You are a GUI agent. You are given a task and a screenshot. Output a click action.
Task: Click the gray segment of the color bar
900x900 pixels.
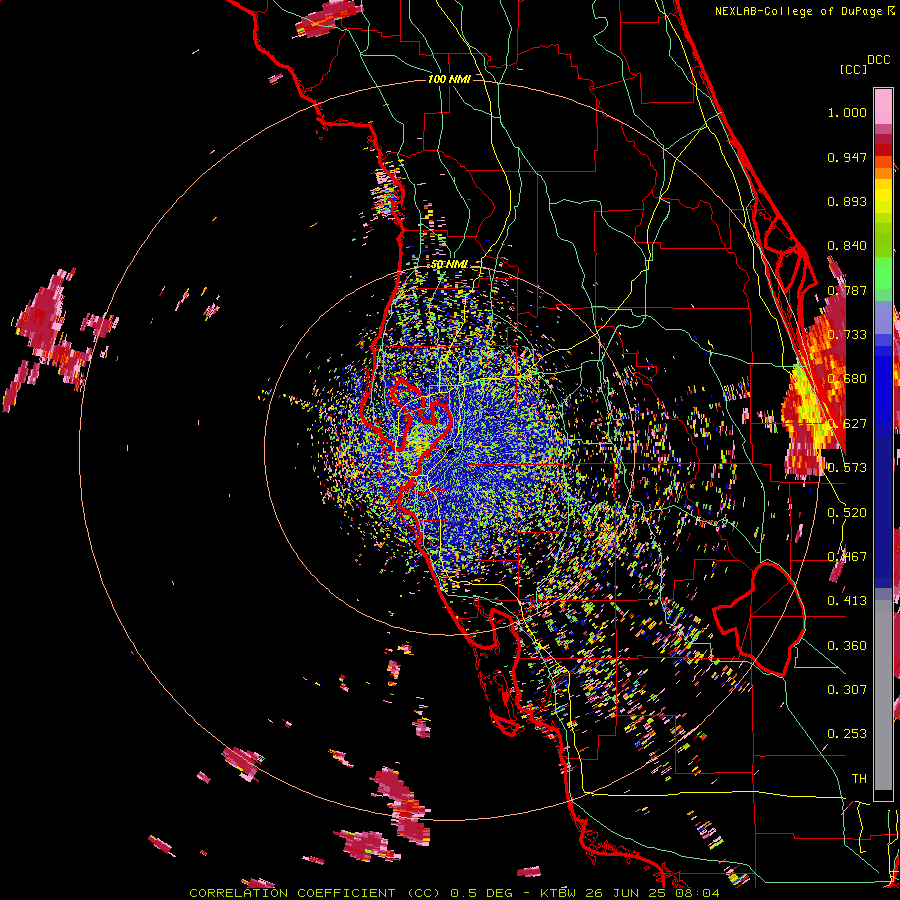(883, 695)
